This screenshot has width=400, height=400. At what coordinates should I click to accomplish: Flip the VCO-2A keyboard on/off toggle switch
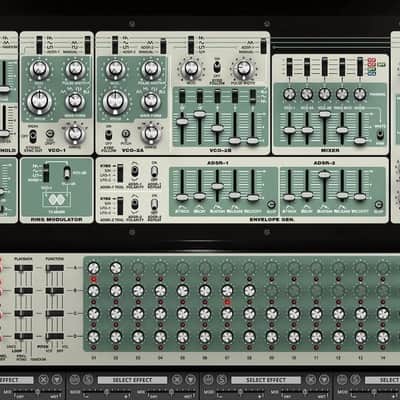coord(109,135)
